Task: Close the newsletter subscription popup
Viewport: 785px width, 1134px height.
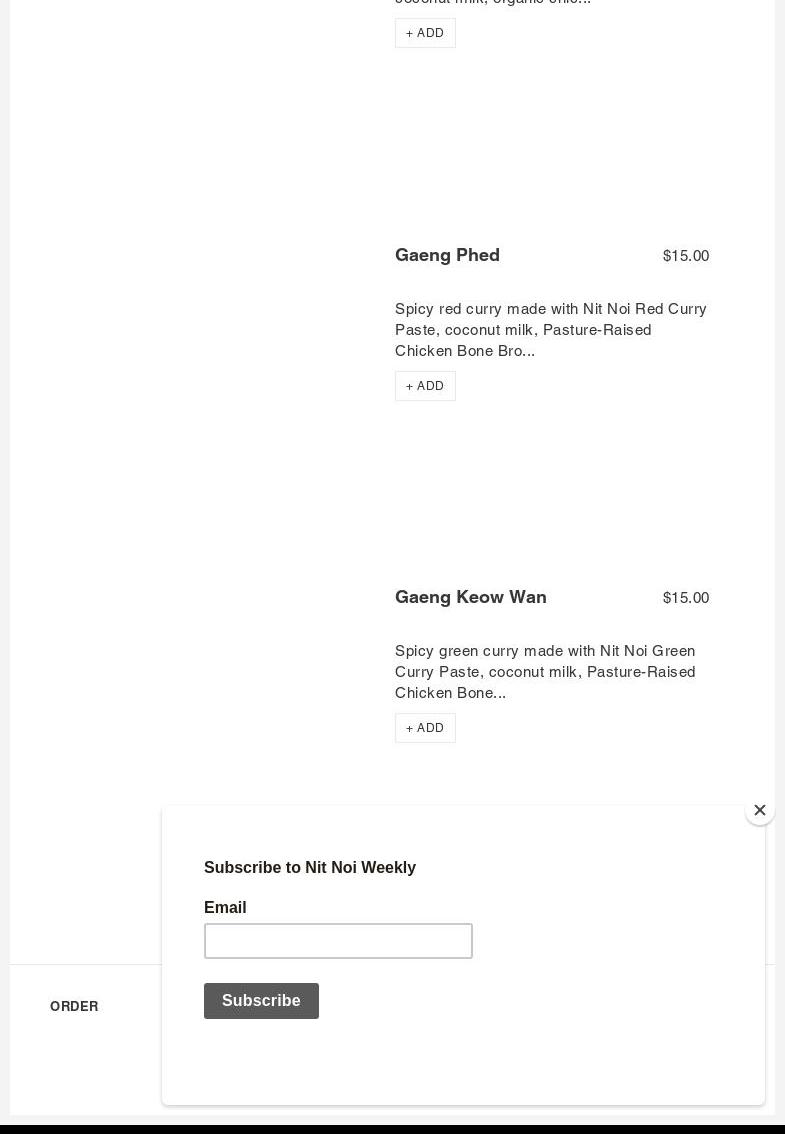Action: pos(760,810)
